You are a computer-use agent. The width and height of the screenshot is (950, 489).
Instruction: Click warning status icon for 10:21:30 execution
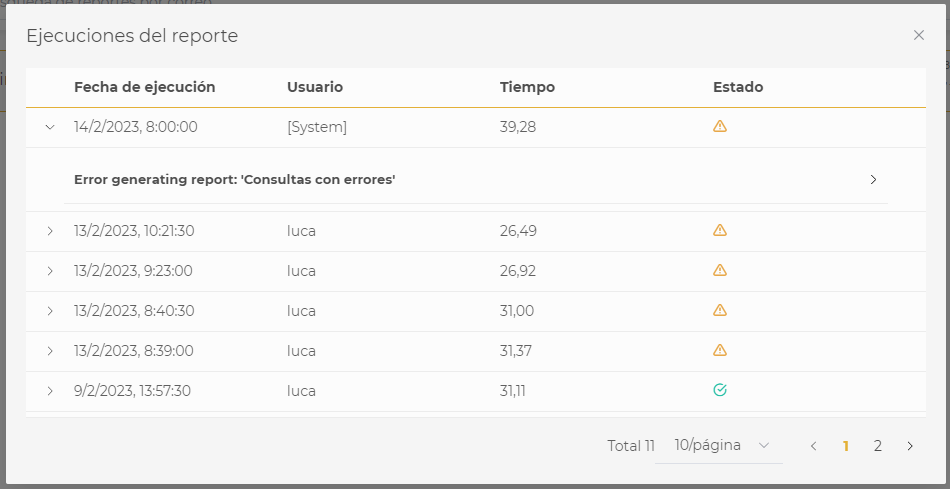tap(720, 231)
